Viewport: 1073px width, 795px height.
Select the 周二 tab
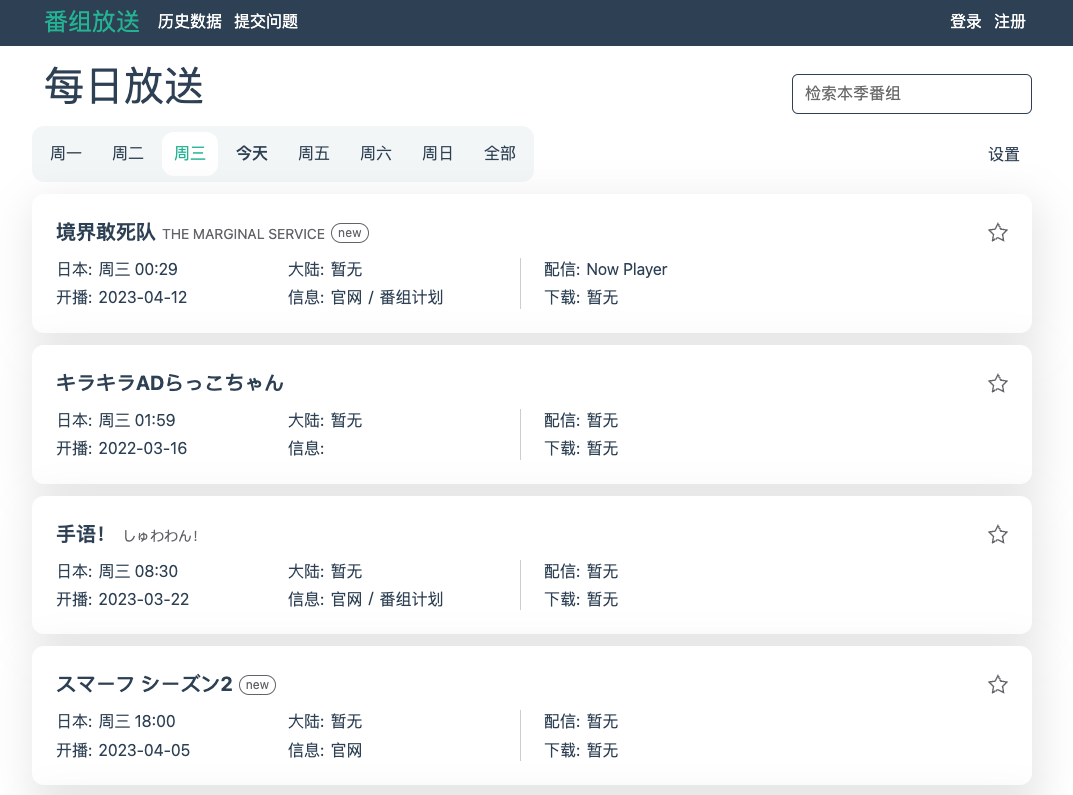coord(128,154)
